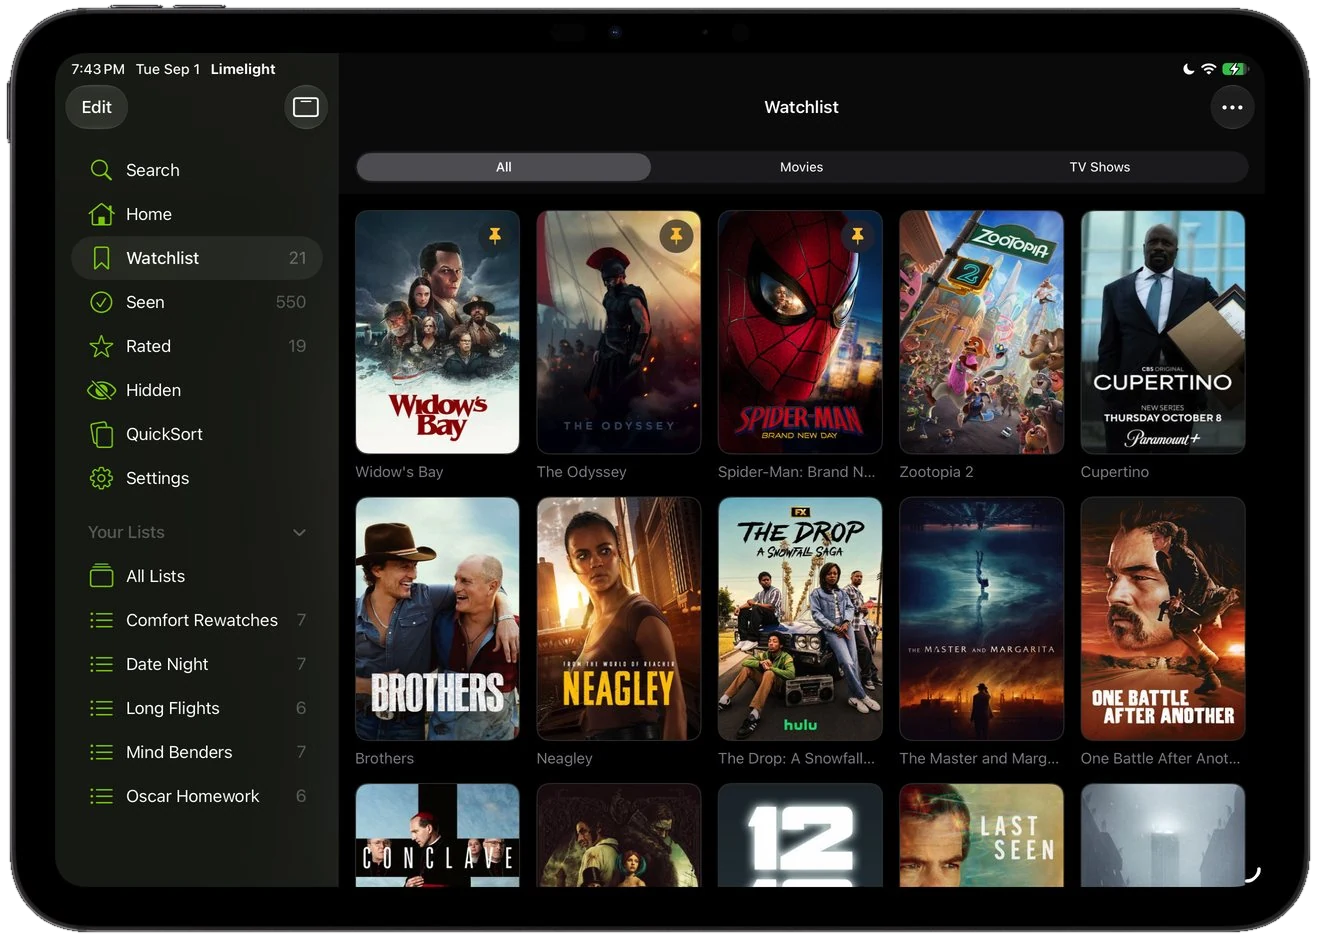This screenshot has width=1320, height=940.
Task: Click the Home label in sidebar
Action: pyautogui.click(x=149, y=214)
